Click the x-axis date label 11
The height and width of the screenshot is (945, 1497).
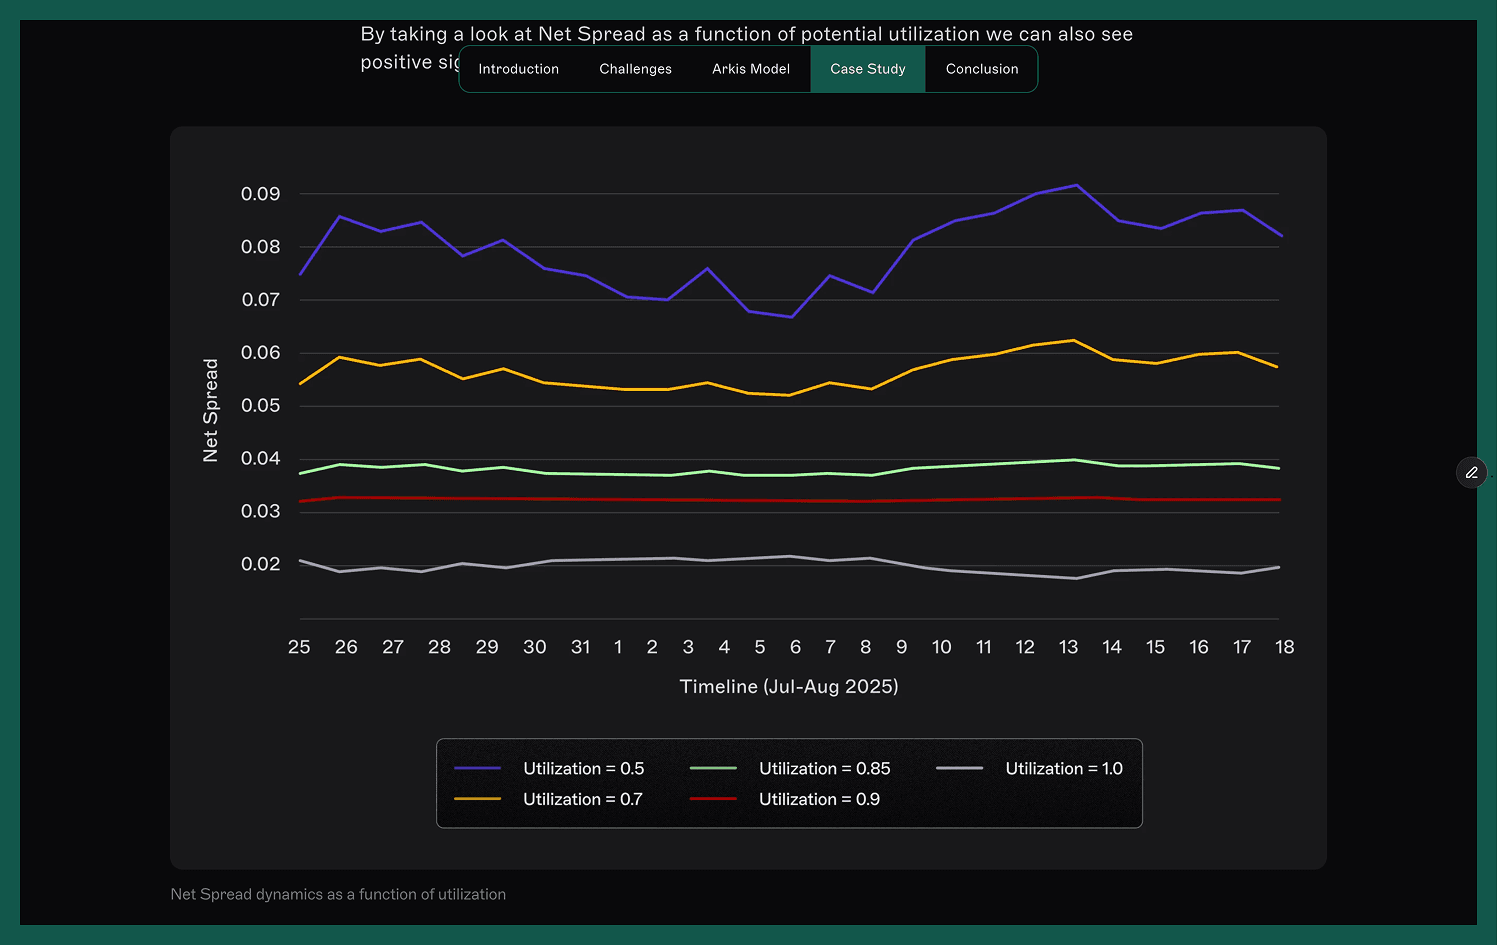984,647
